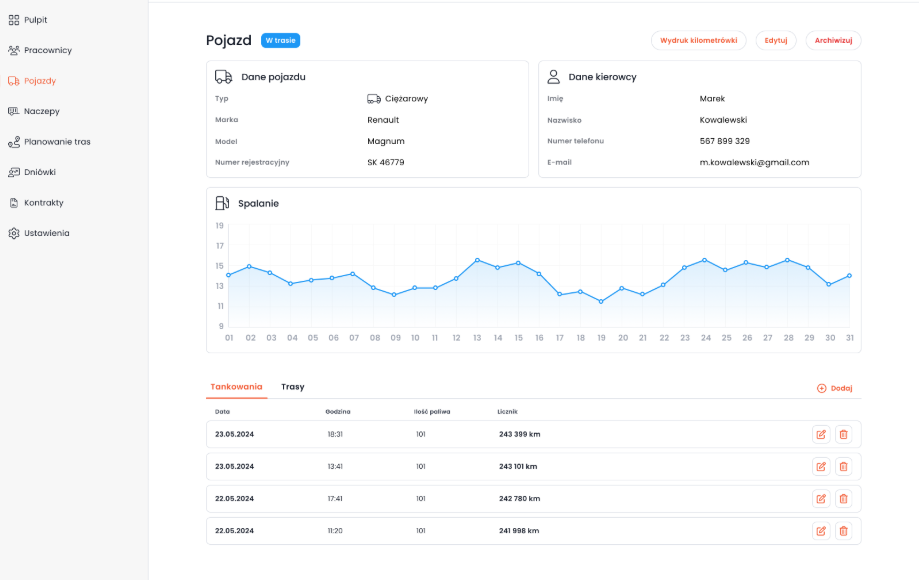Select the Naczepy trailer icon
919x580 pixels.
pos(14,111)
